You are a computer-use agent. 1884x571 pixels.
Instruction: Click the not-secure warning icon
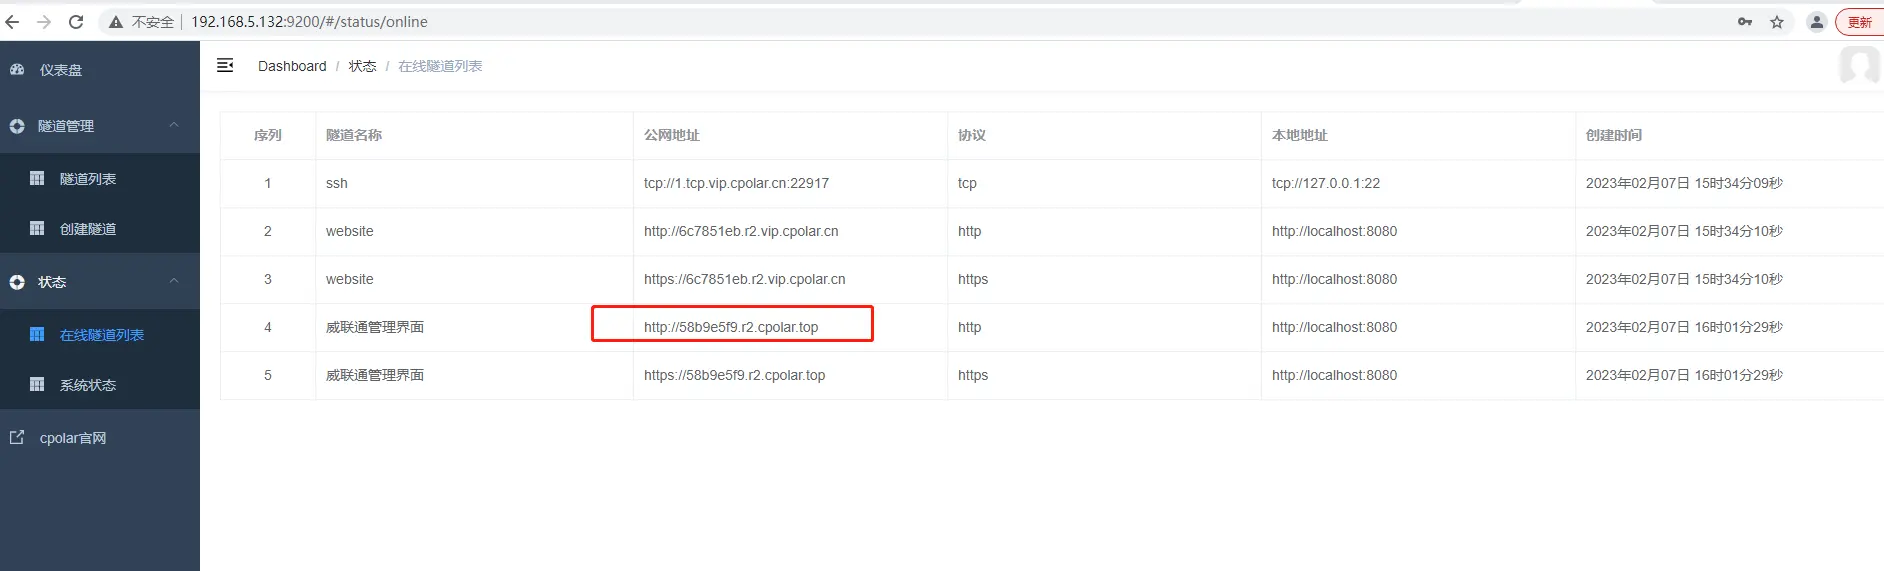pos(116,22)
